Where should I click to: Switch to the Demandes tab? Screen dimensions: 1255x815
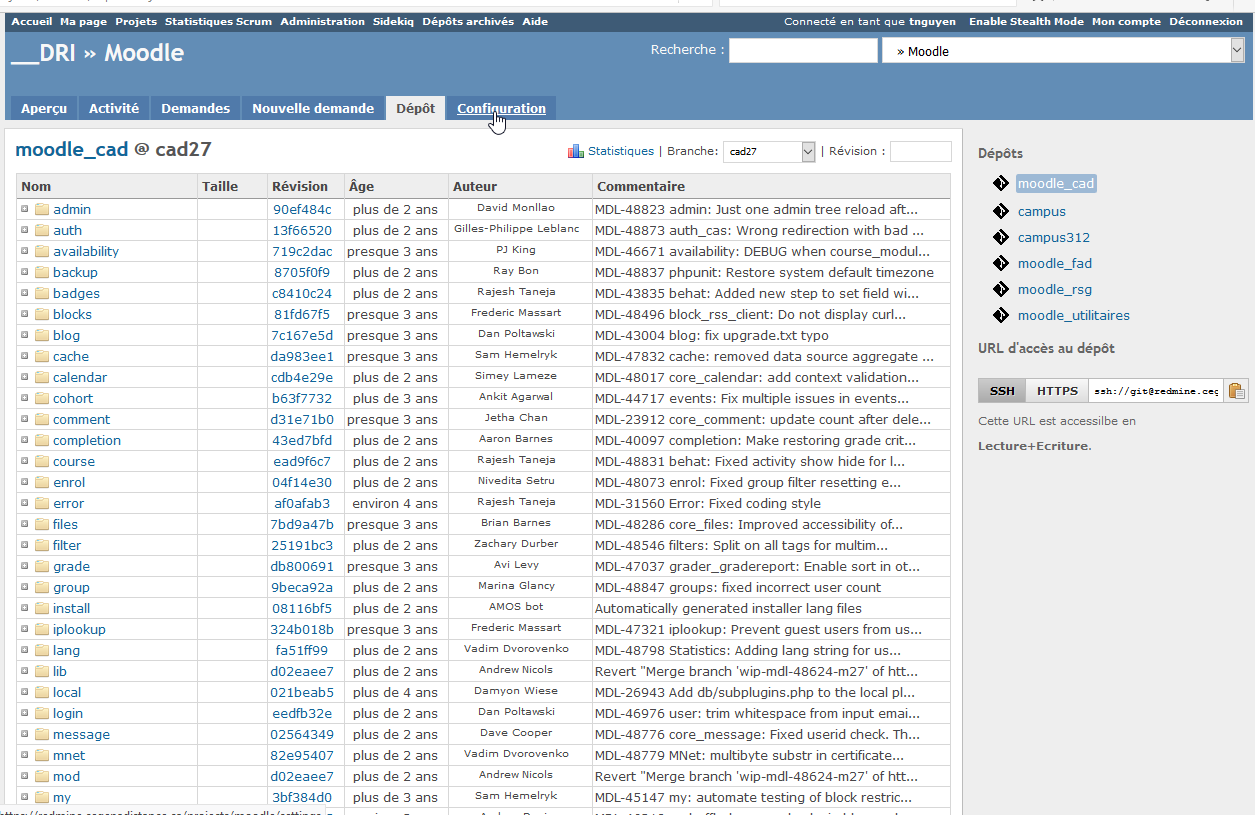pos(195,109)
